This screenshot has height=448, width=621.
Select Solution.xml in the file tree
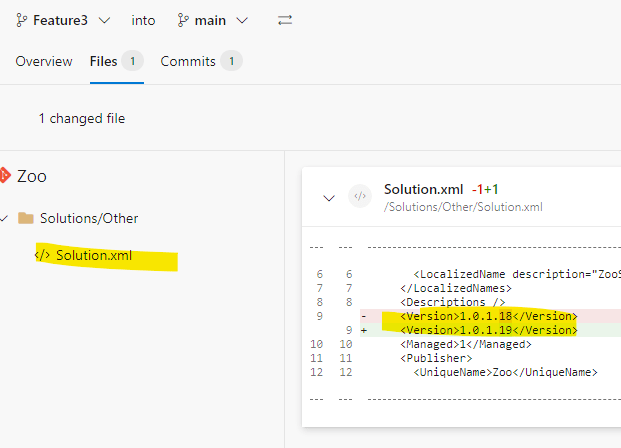(94, 255)
